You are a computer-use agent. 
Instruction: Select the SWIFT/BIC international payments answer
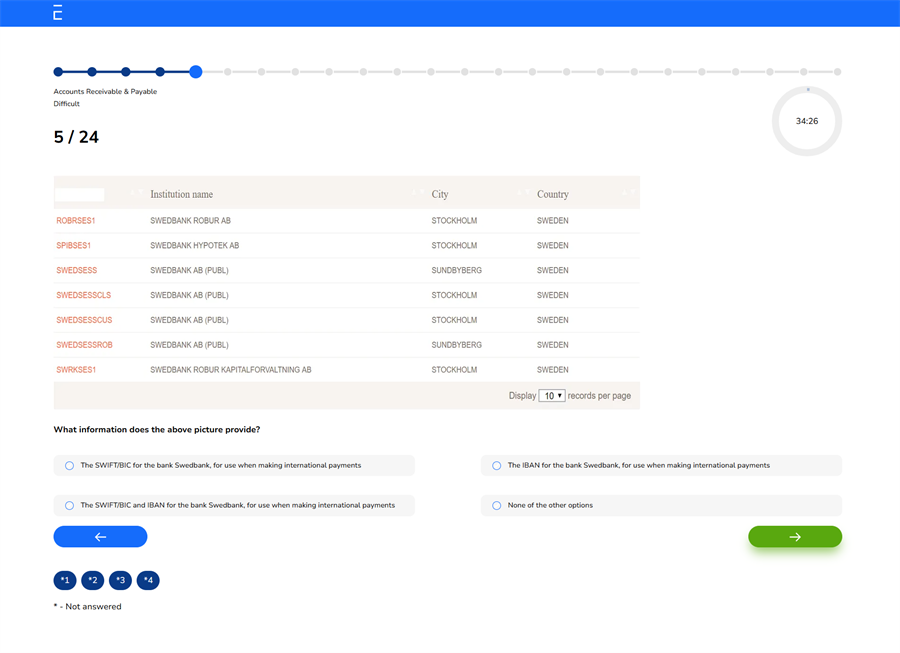[x=69, y=465]
